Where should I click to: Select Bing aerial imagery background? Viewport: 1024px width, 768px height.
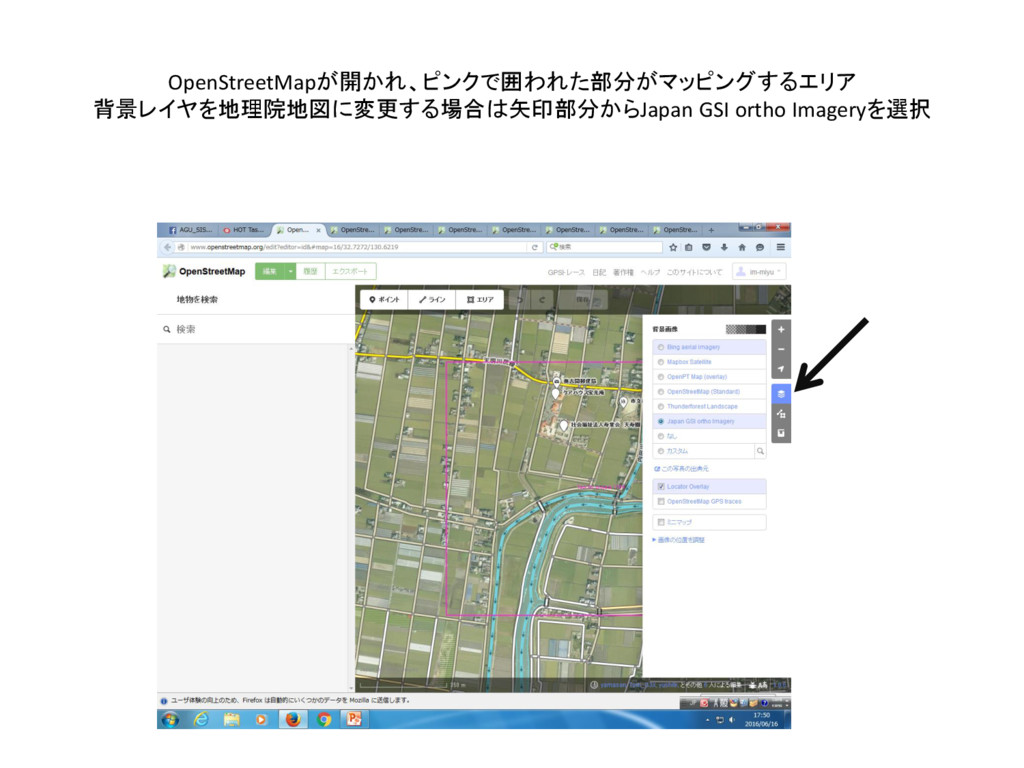point(709,347)
